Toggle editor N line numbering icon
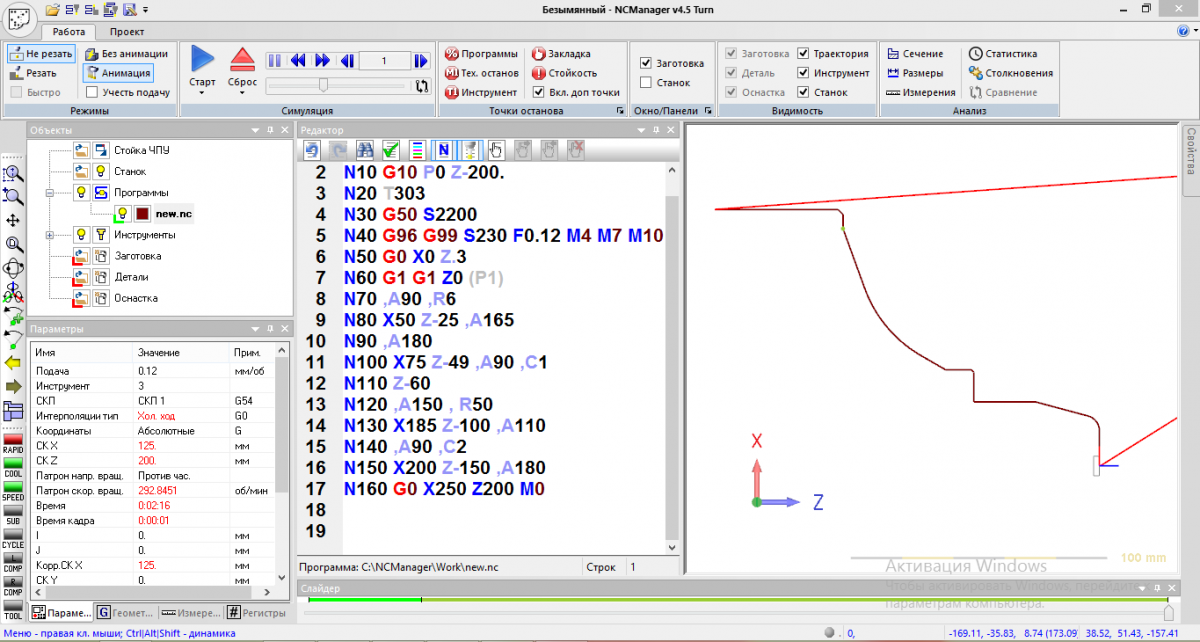 (443, 150)
